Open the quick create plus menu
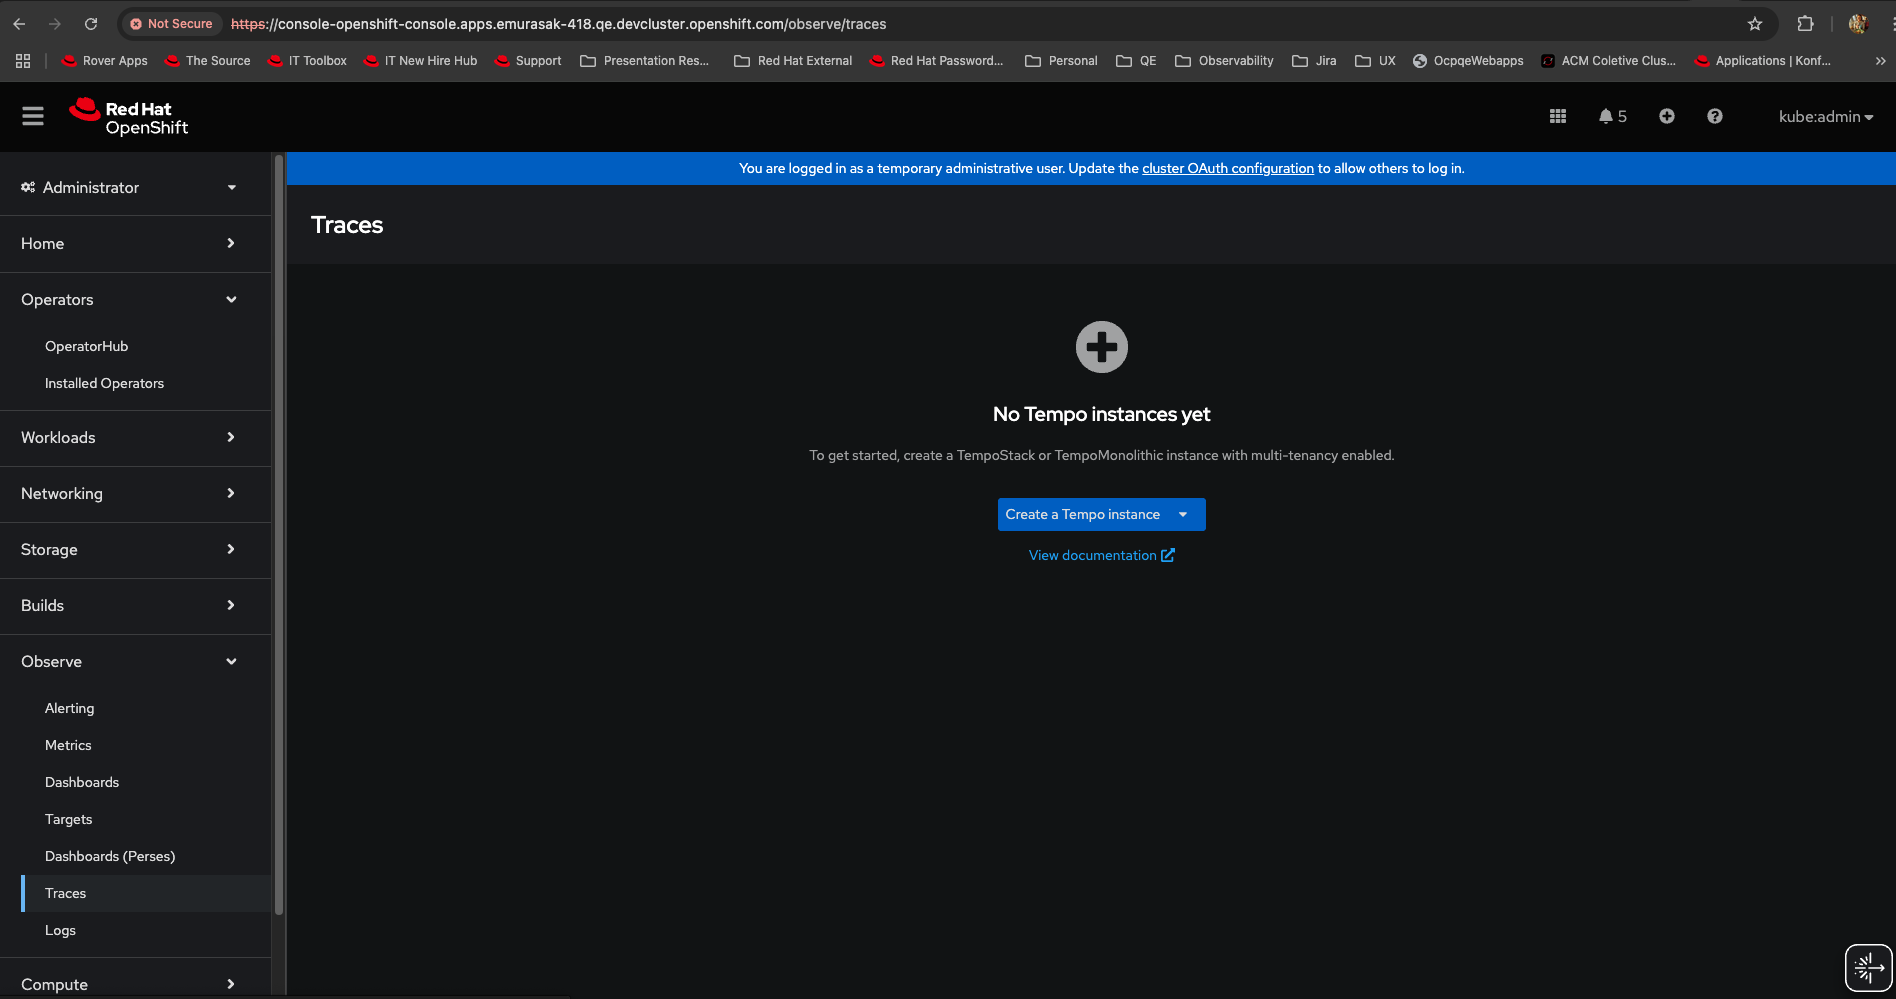Image resolution: width=1896 pixels, height=999 pixels. click(1667, 117)
